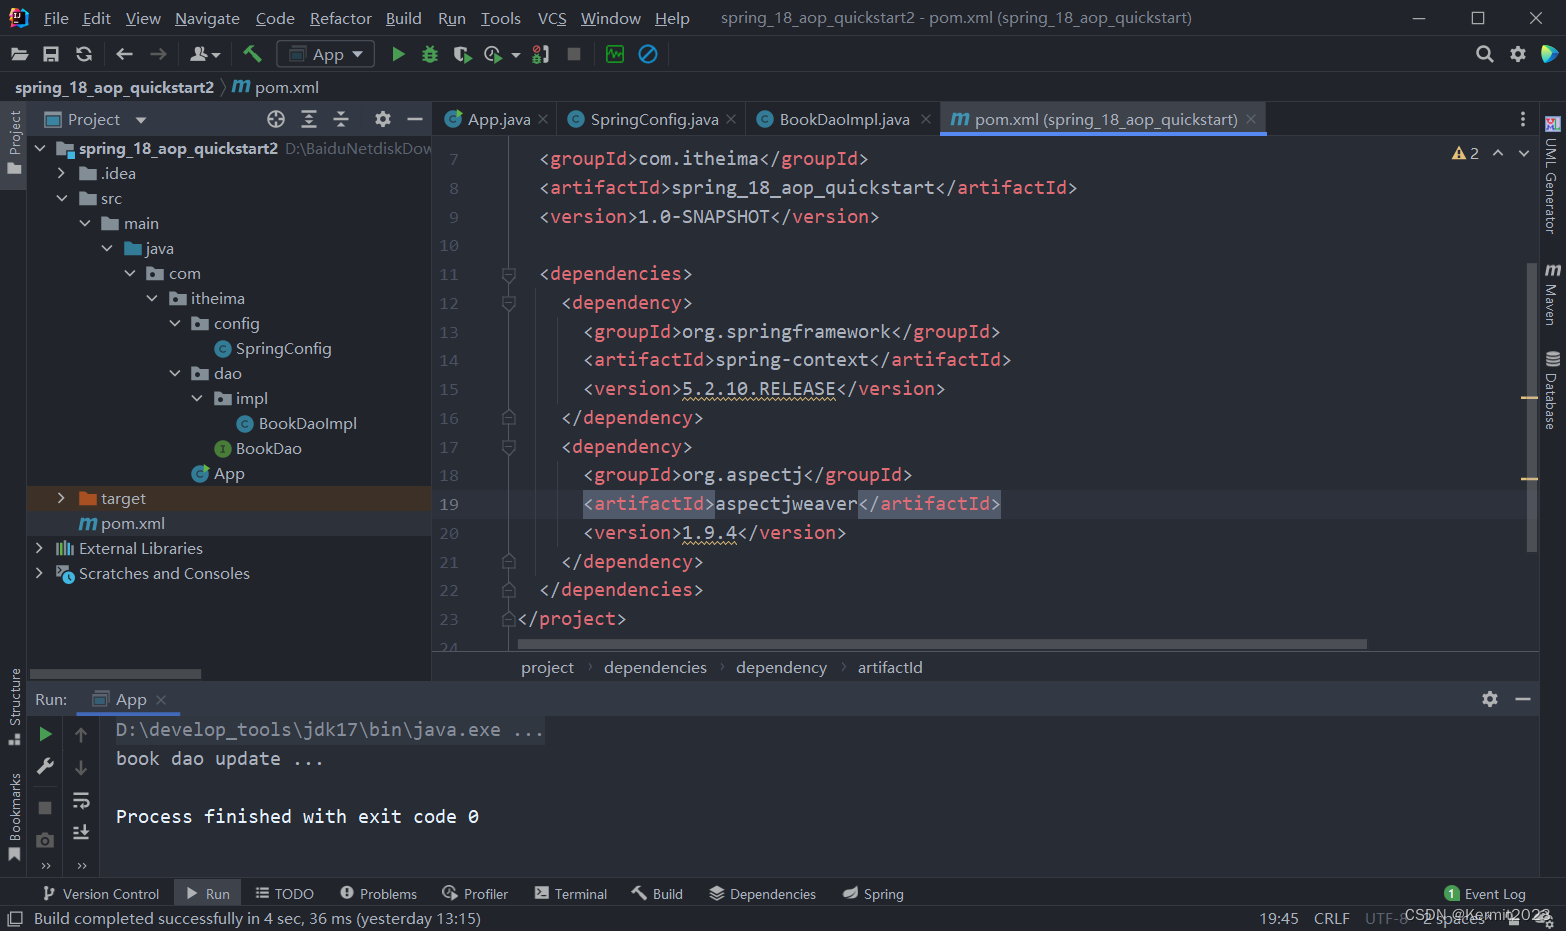This screenshot has width=1566, height=931.
Task: Navigate back with left arrow icon
Action: (x=125, y=54)
